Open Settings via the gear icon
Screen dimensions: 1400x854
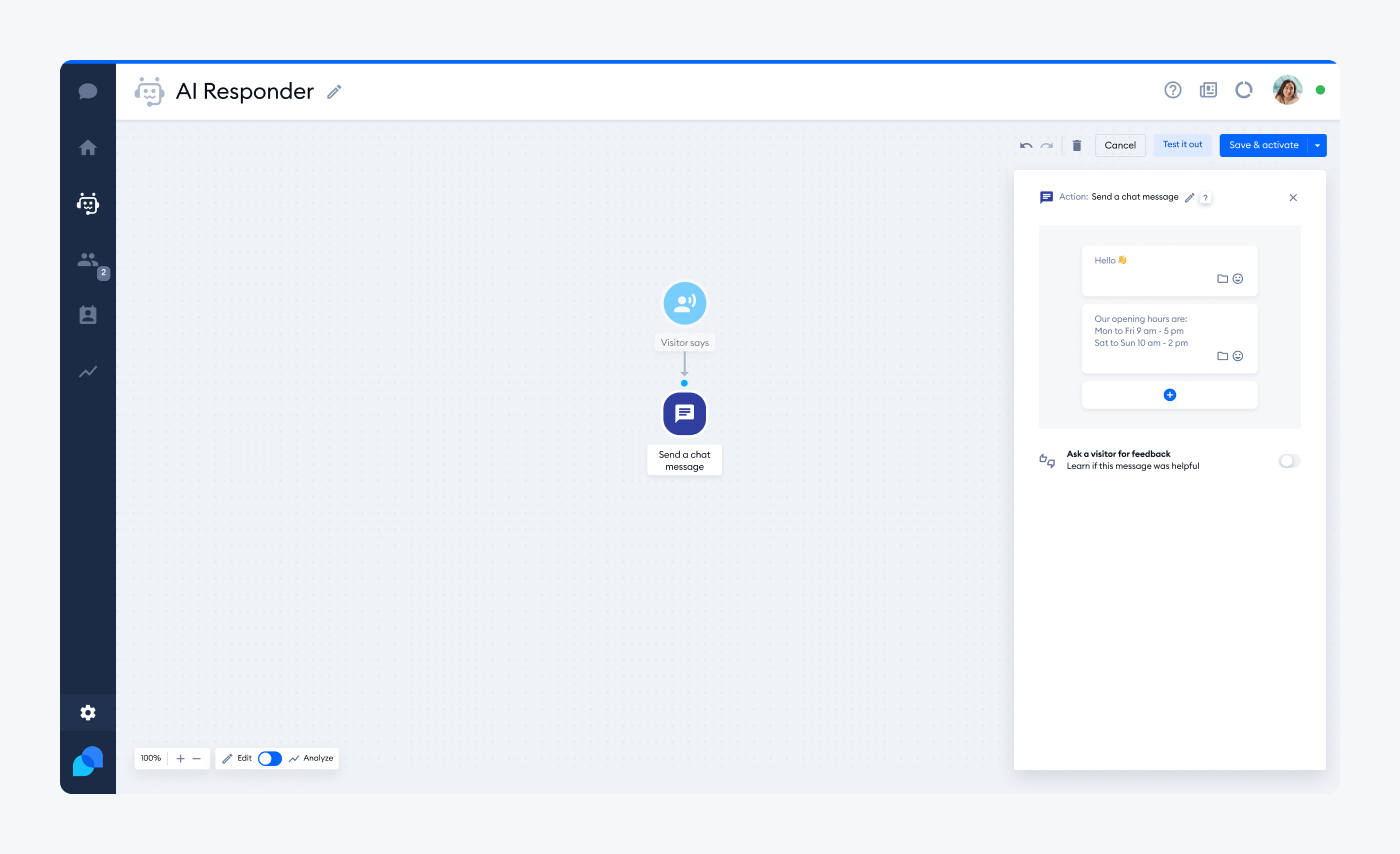88,713
